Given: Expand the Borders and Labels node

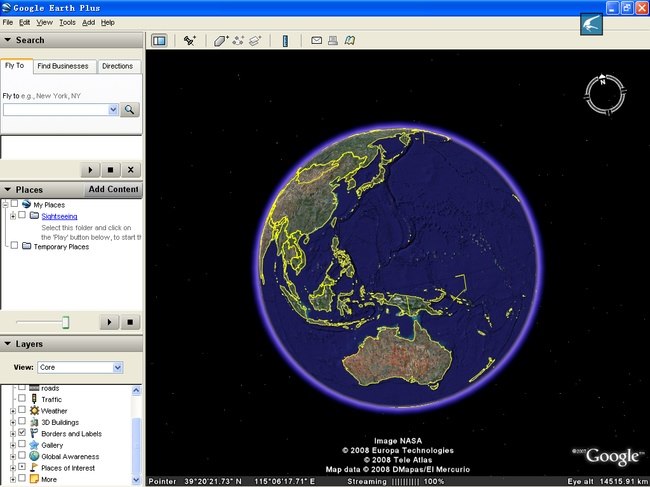Looking at the screenshot, I should tap(13, 434).
